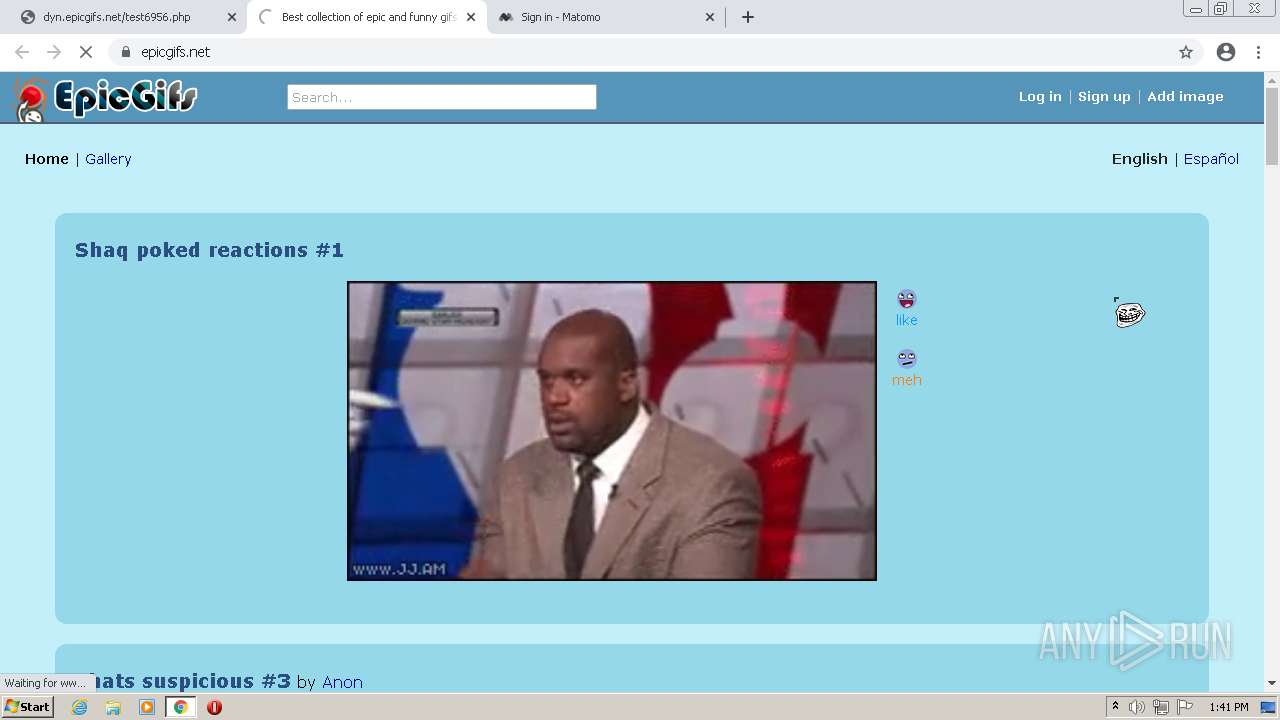Open the network tray icon
Viewport: 1280px width, 720px height.
point(1161,707)
